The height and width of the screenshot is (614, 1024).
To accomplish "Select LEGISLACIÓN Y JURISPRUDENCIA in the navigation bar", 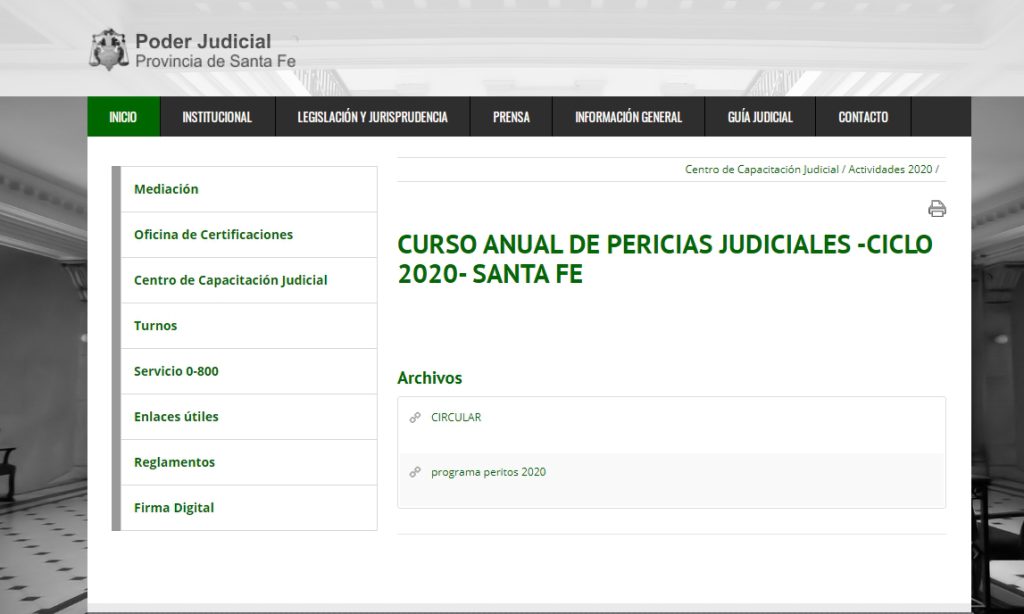I will 372,117.
